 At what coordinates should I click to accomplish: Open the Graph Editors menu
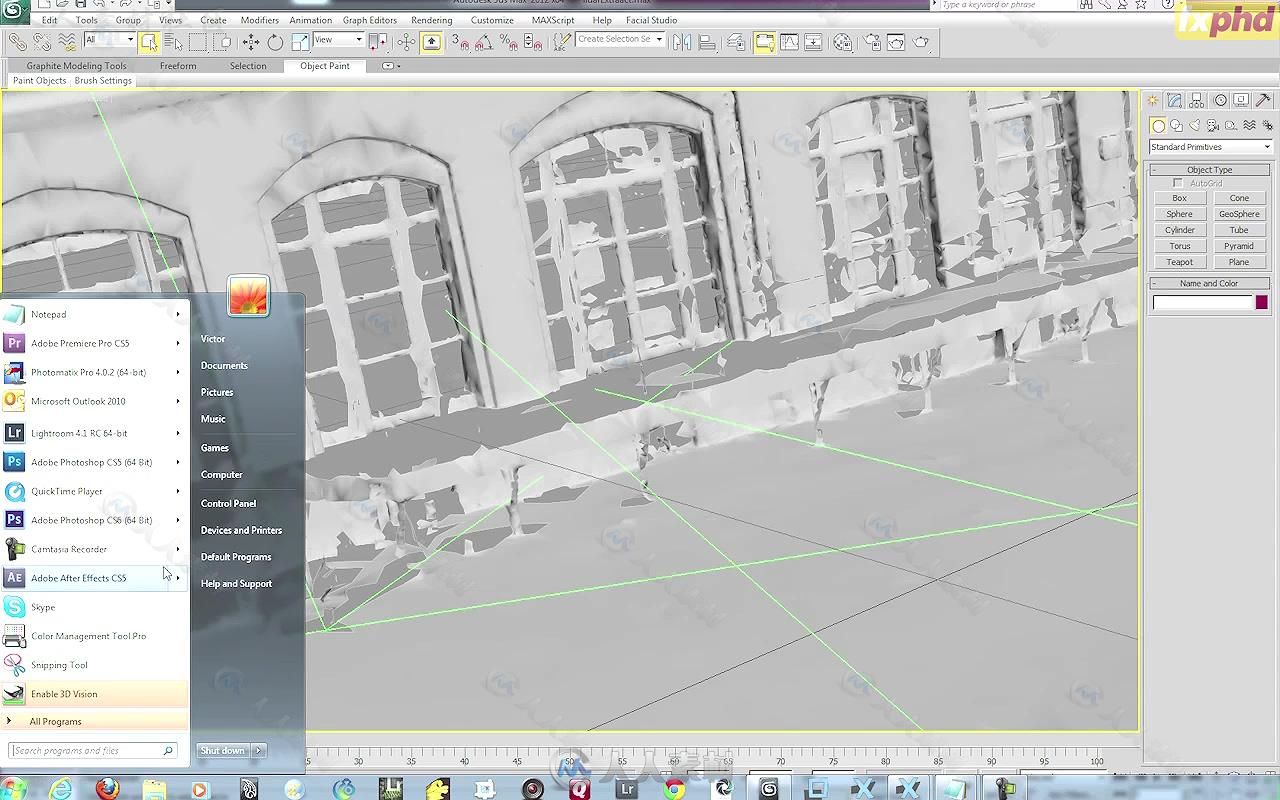370,20
